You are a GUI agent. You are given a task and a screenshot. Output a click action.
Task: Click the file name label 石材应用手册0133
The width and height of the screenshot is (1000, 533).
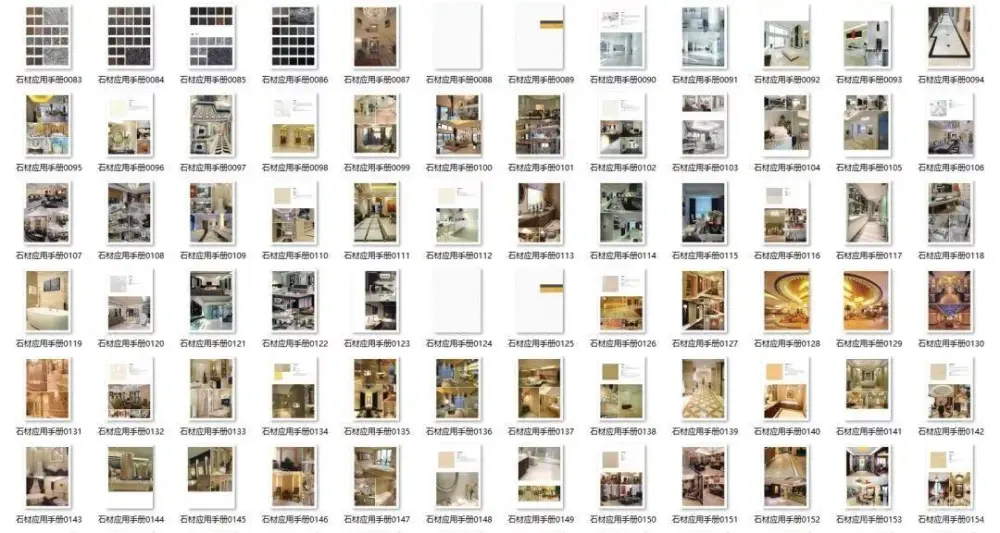point(212,432)
